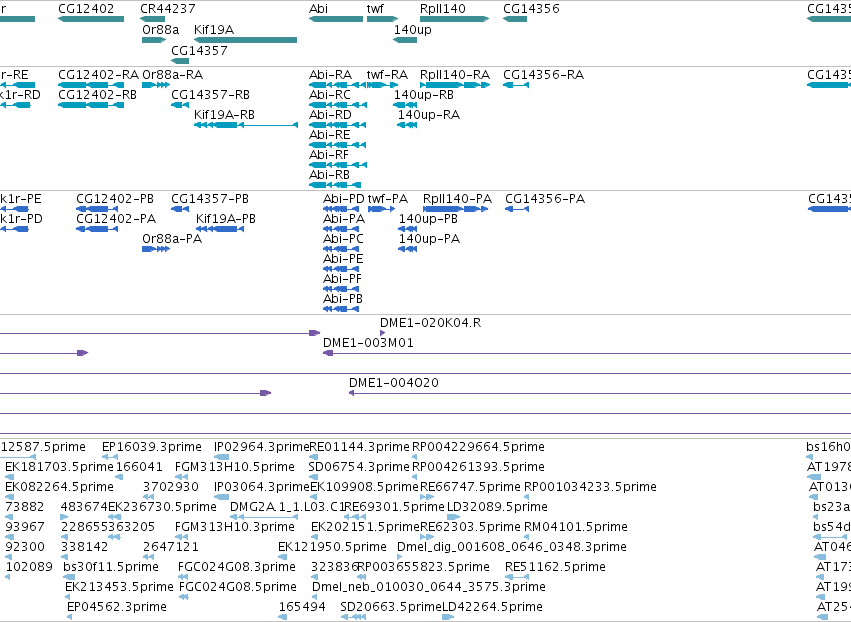Click protein Abi-PE
This screenshot has width=851, height=622.
(x=341, y=269)
